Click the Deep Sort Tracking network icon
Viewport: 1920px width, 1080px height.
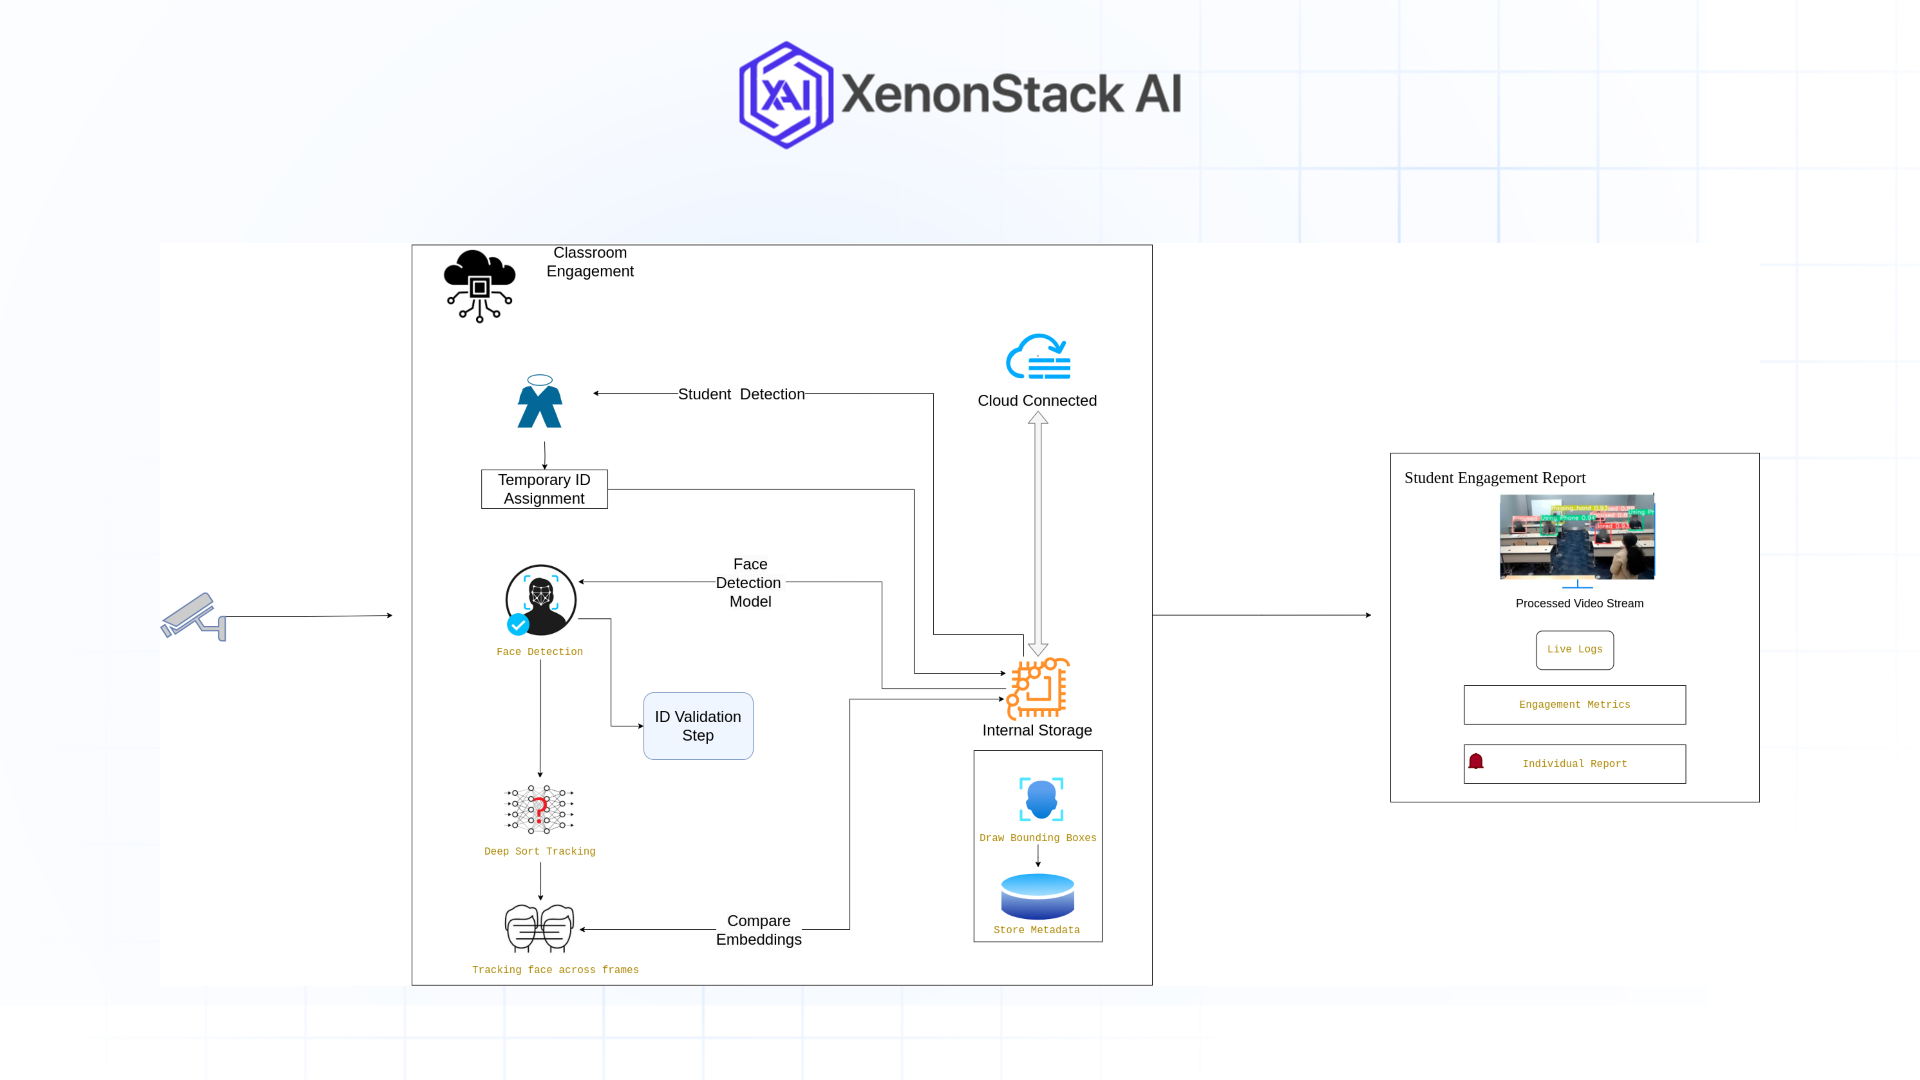(540, 809)
